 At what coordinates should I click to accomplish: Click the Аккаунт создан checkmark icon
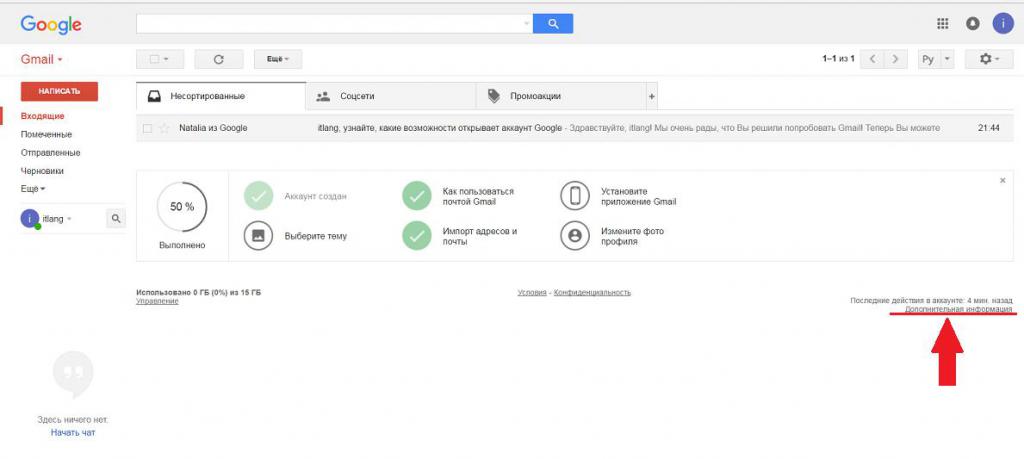click(259, 196)
